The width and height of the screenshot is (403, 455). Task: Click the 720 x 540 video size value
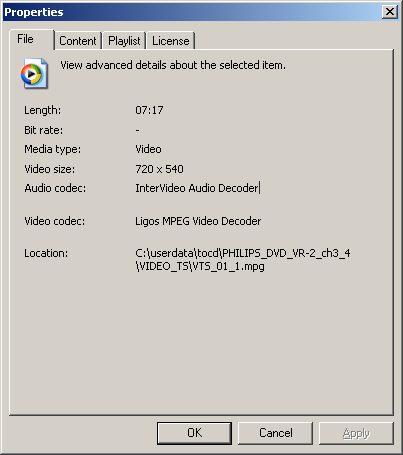click(159, 169)
